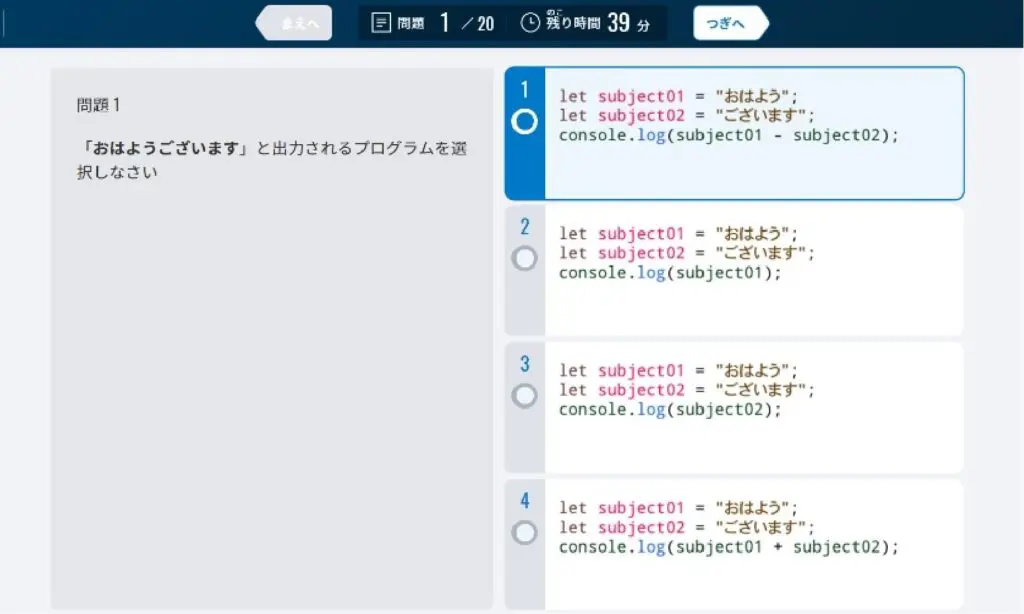Click the number 2 label of second answer

[x=524, y=227]
